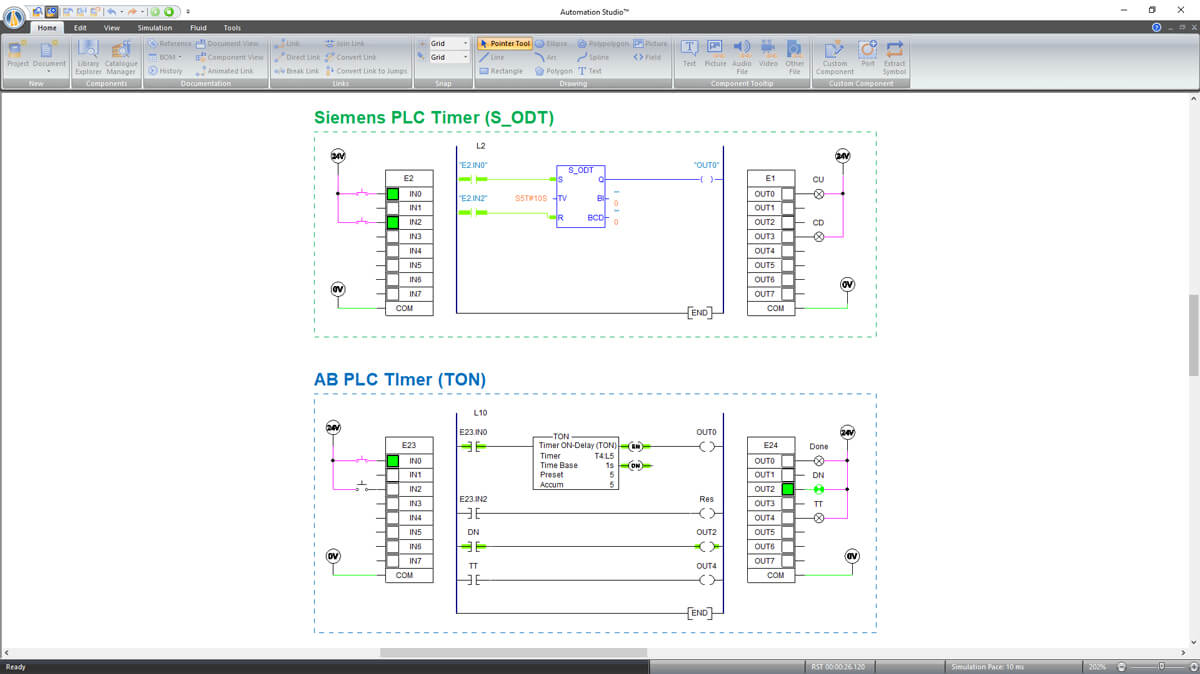Click the Link command in Links group
The width and height of the screenshot is (1200, 674).
tap(287, 44)
